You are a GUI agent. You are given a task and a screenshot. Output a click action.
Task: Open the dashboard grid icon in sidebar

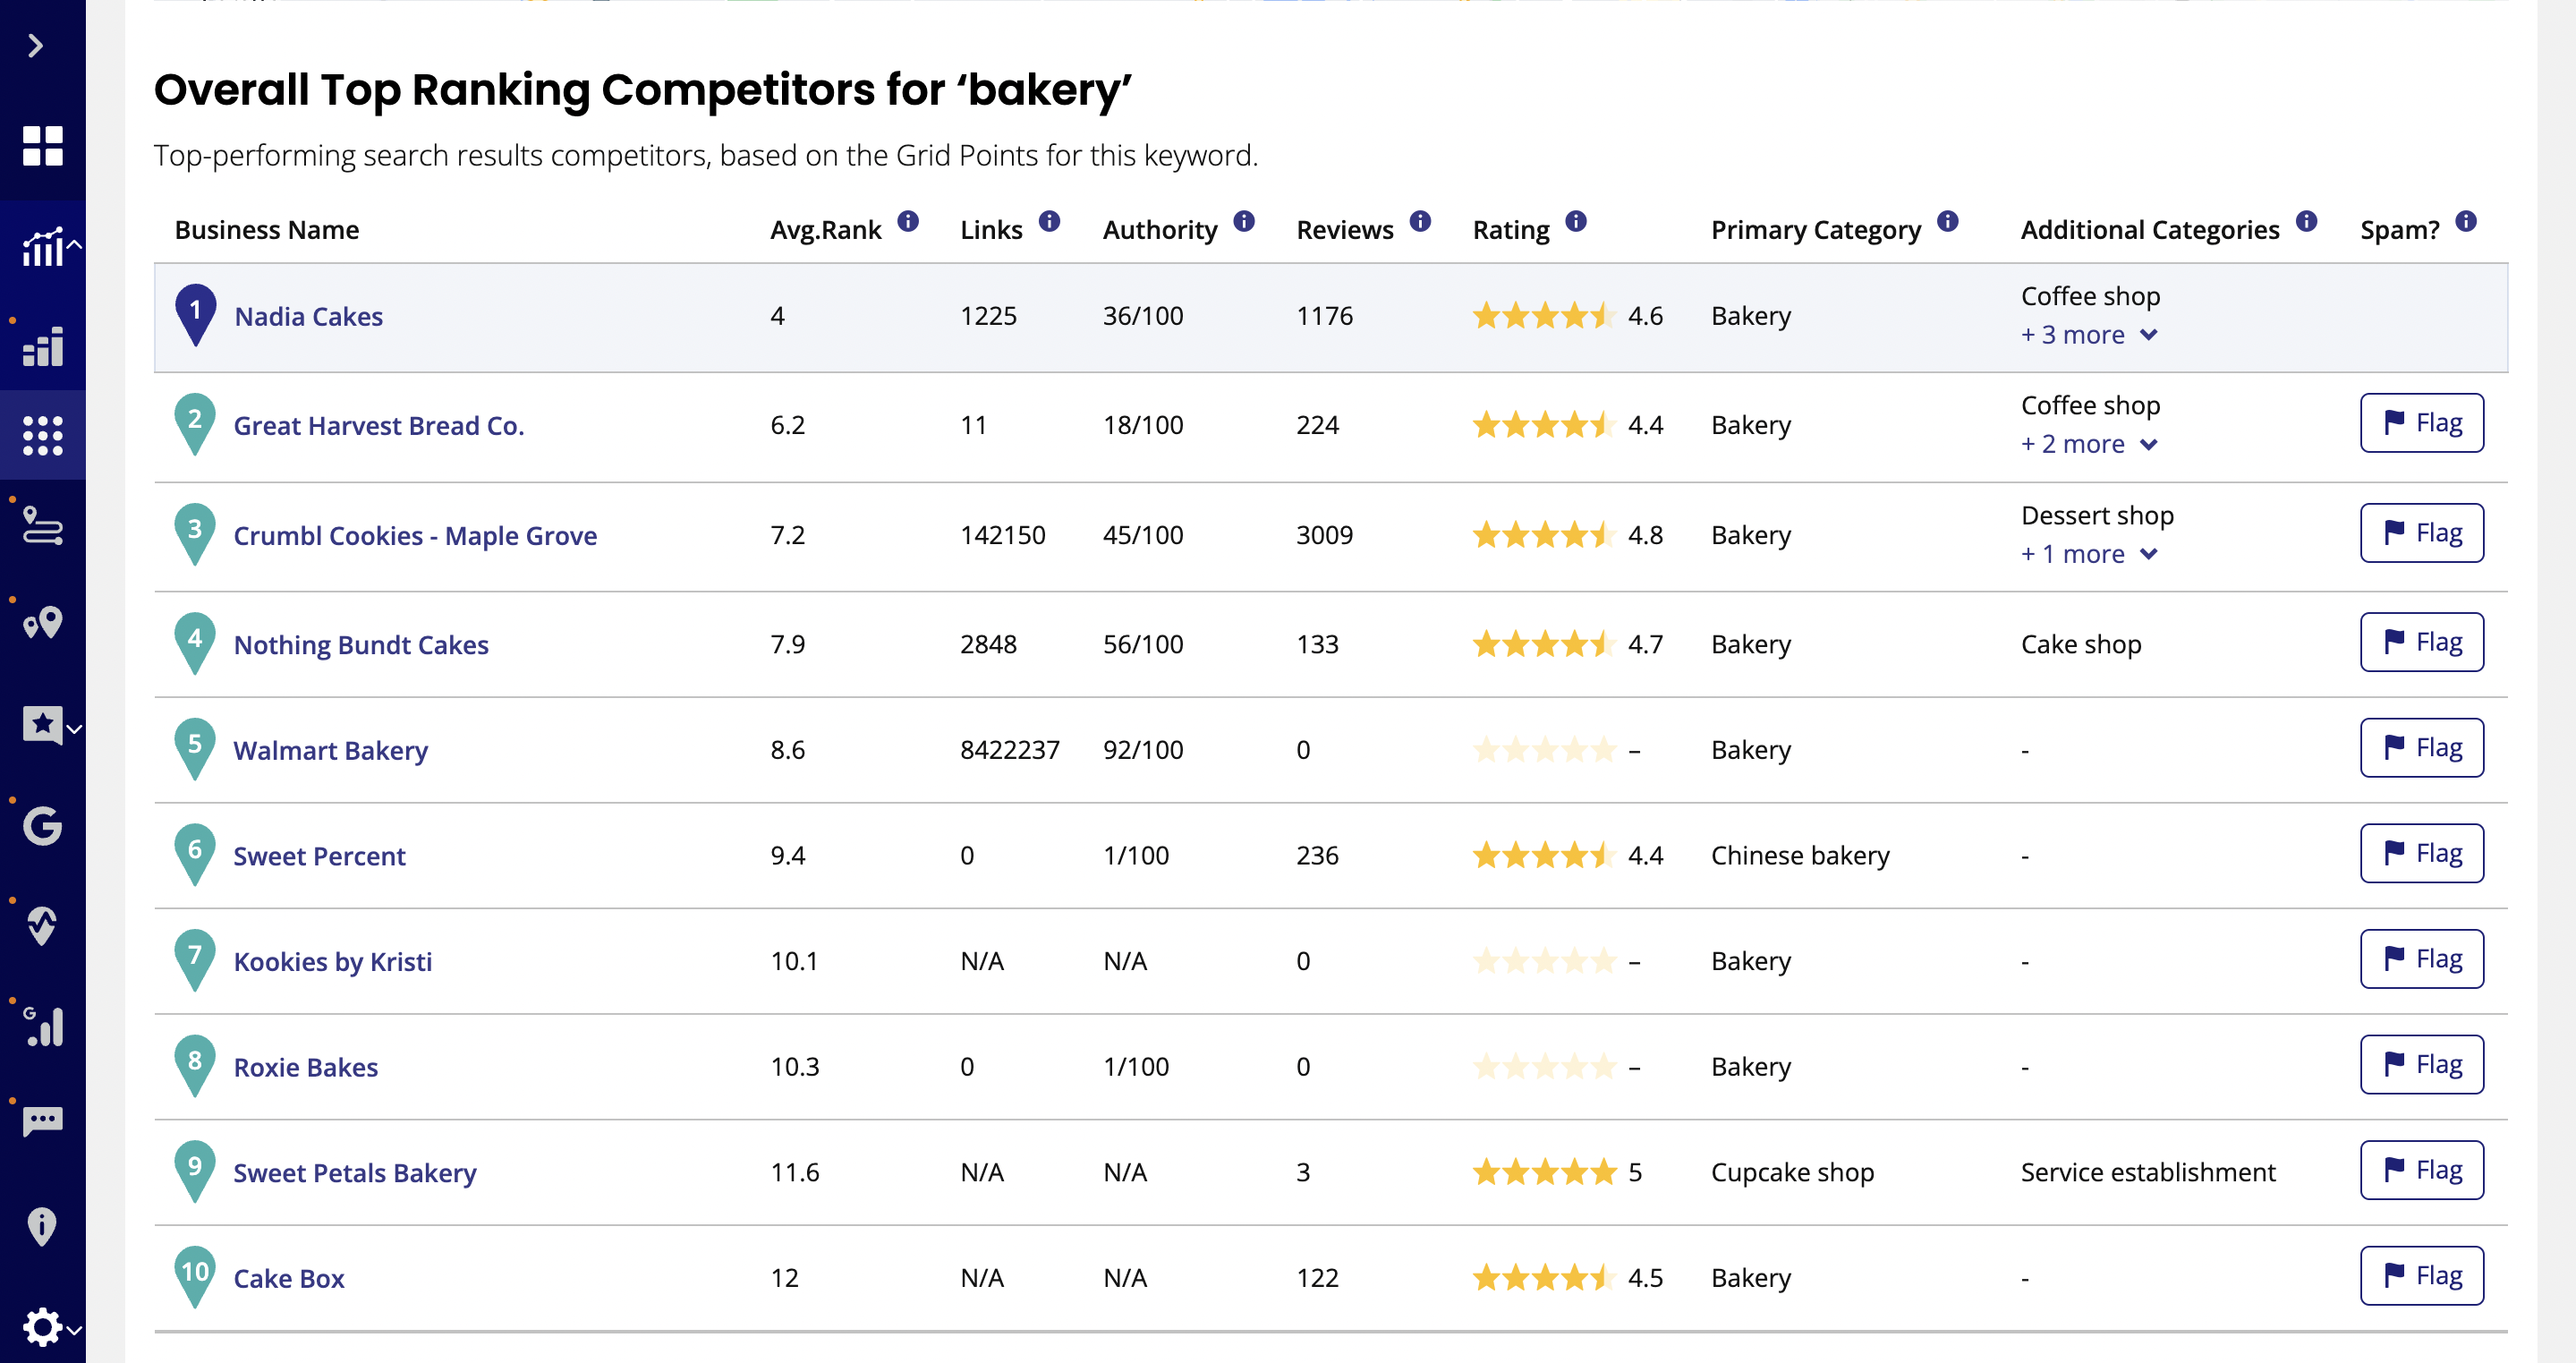pyautogui.click(x=42, y=146)
